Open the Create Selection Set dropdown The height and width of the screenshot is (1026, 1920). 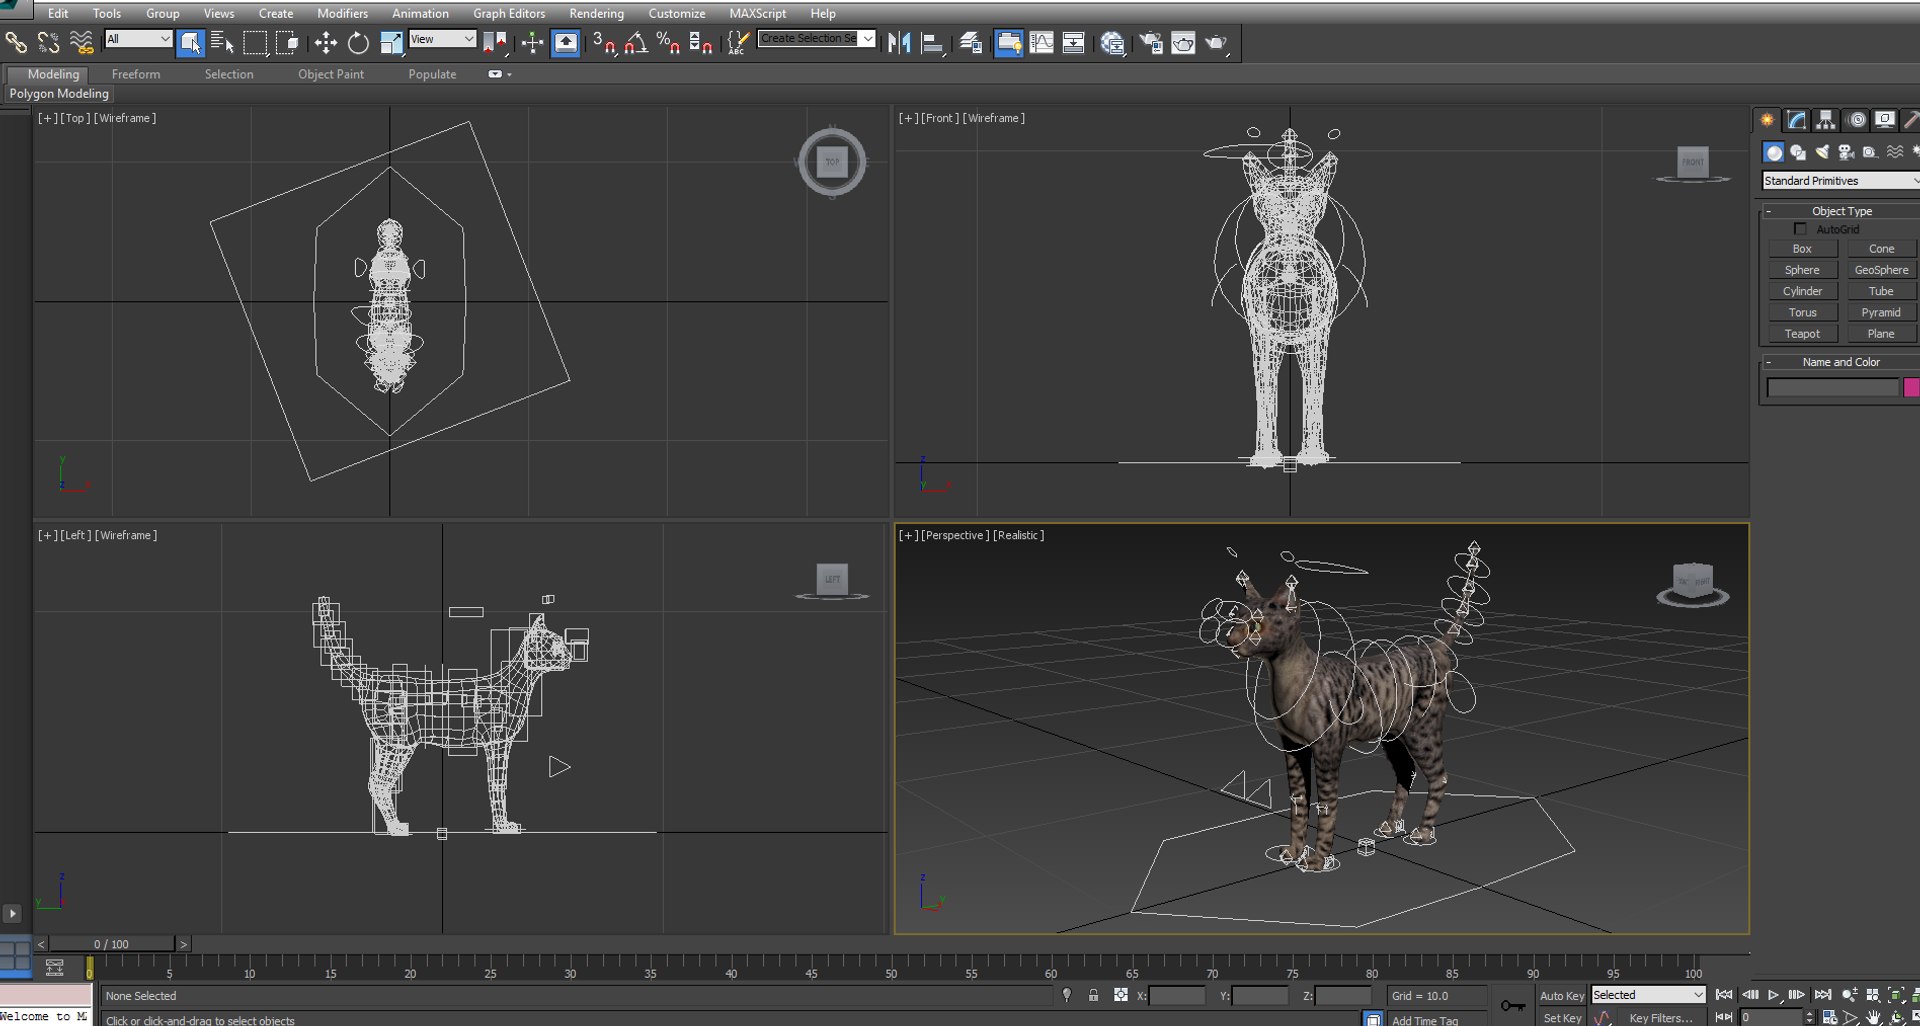(x=816, y=38)
